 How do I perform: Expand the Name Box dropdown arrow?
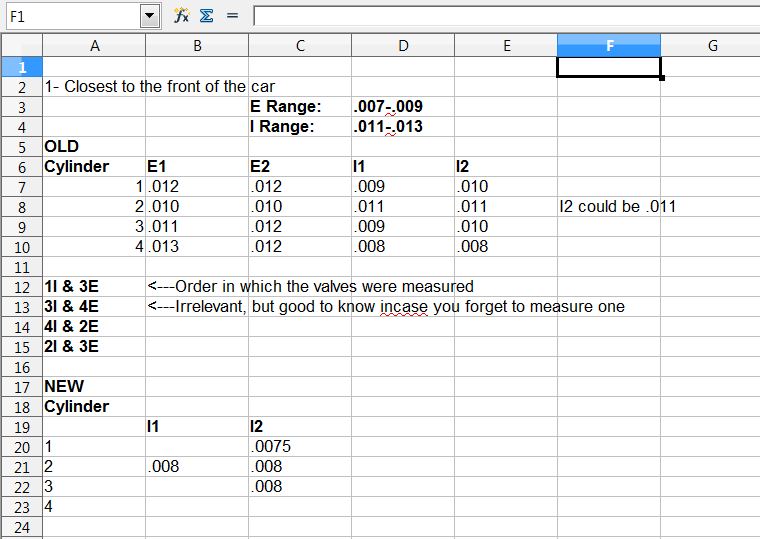click(x=150, y=16)
